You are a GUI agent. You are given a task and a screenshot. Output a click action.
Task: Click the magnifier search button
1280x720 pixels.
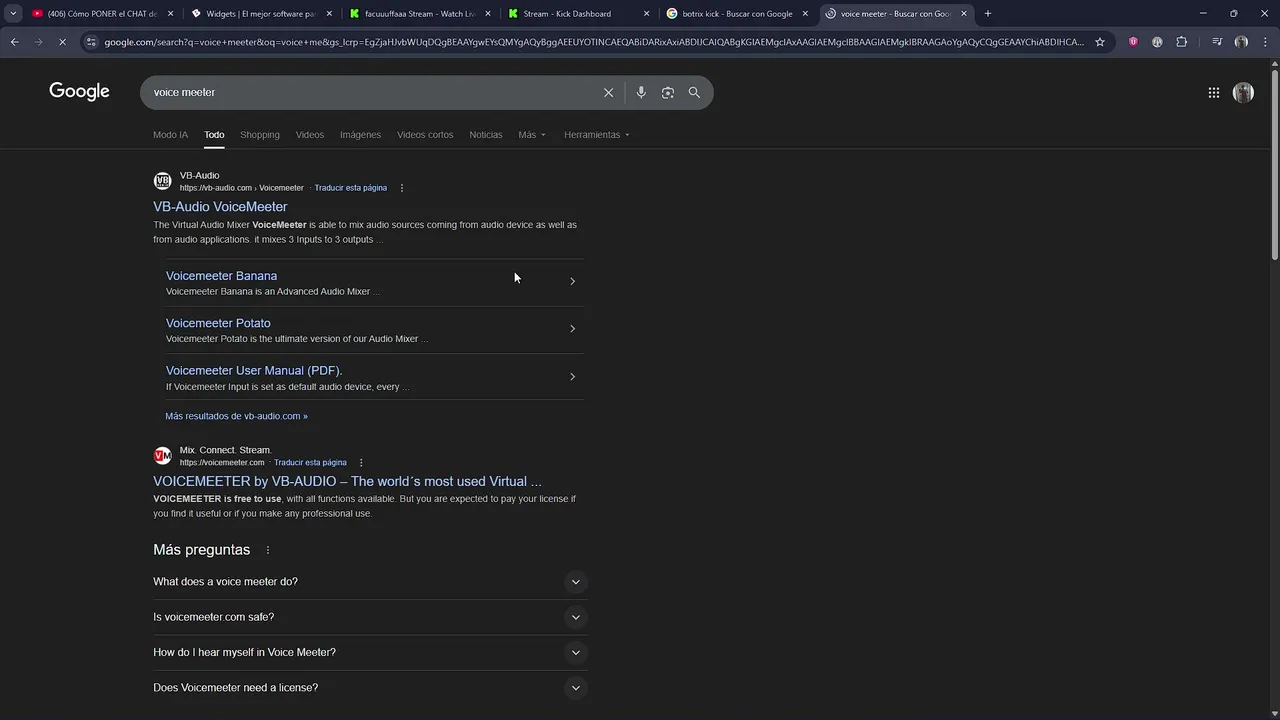(x=694, y=92)
